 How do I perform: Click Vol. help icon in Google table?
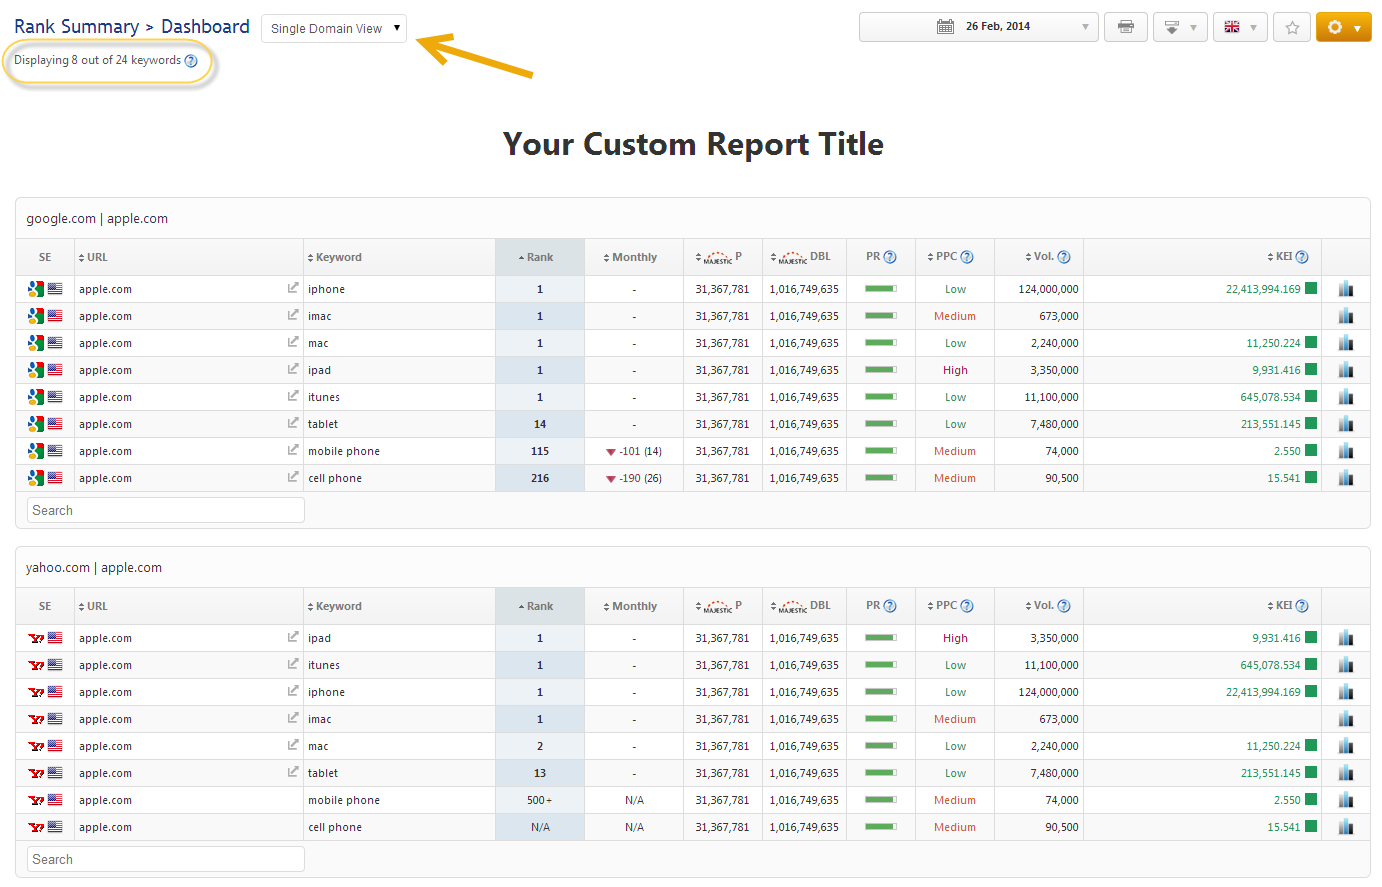click(x=1064, y=257)
